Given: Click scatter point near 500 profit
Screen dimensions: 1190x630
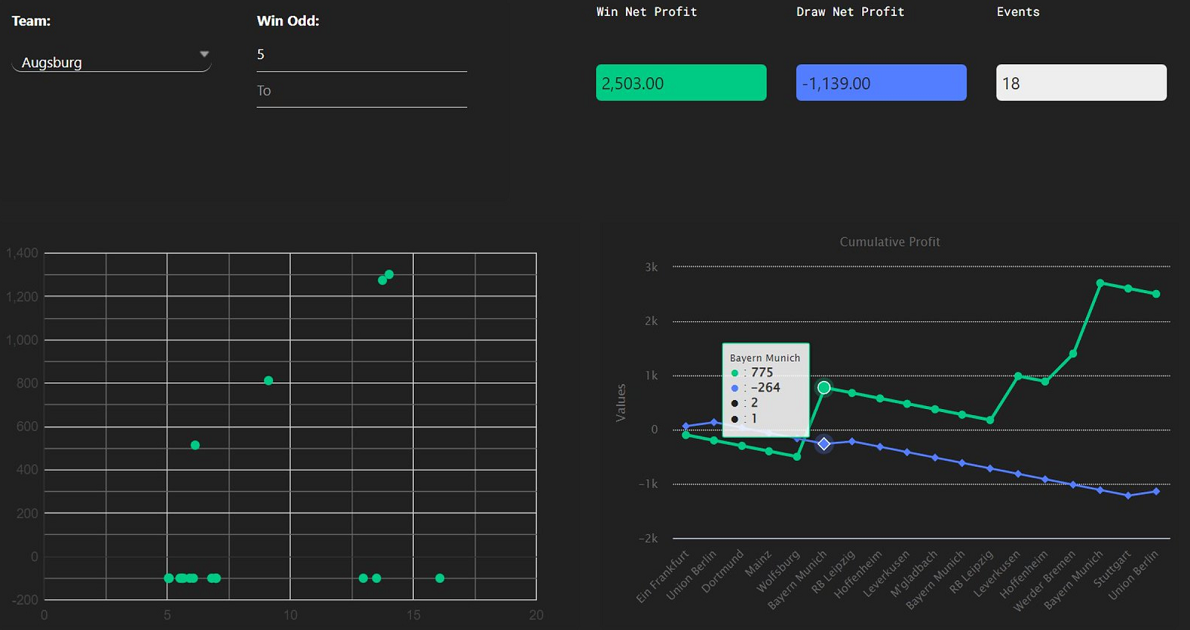Looking at the screenshot, I should (x=195, y=445).
